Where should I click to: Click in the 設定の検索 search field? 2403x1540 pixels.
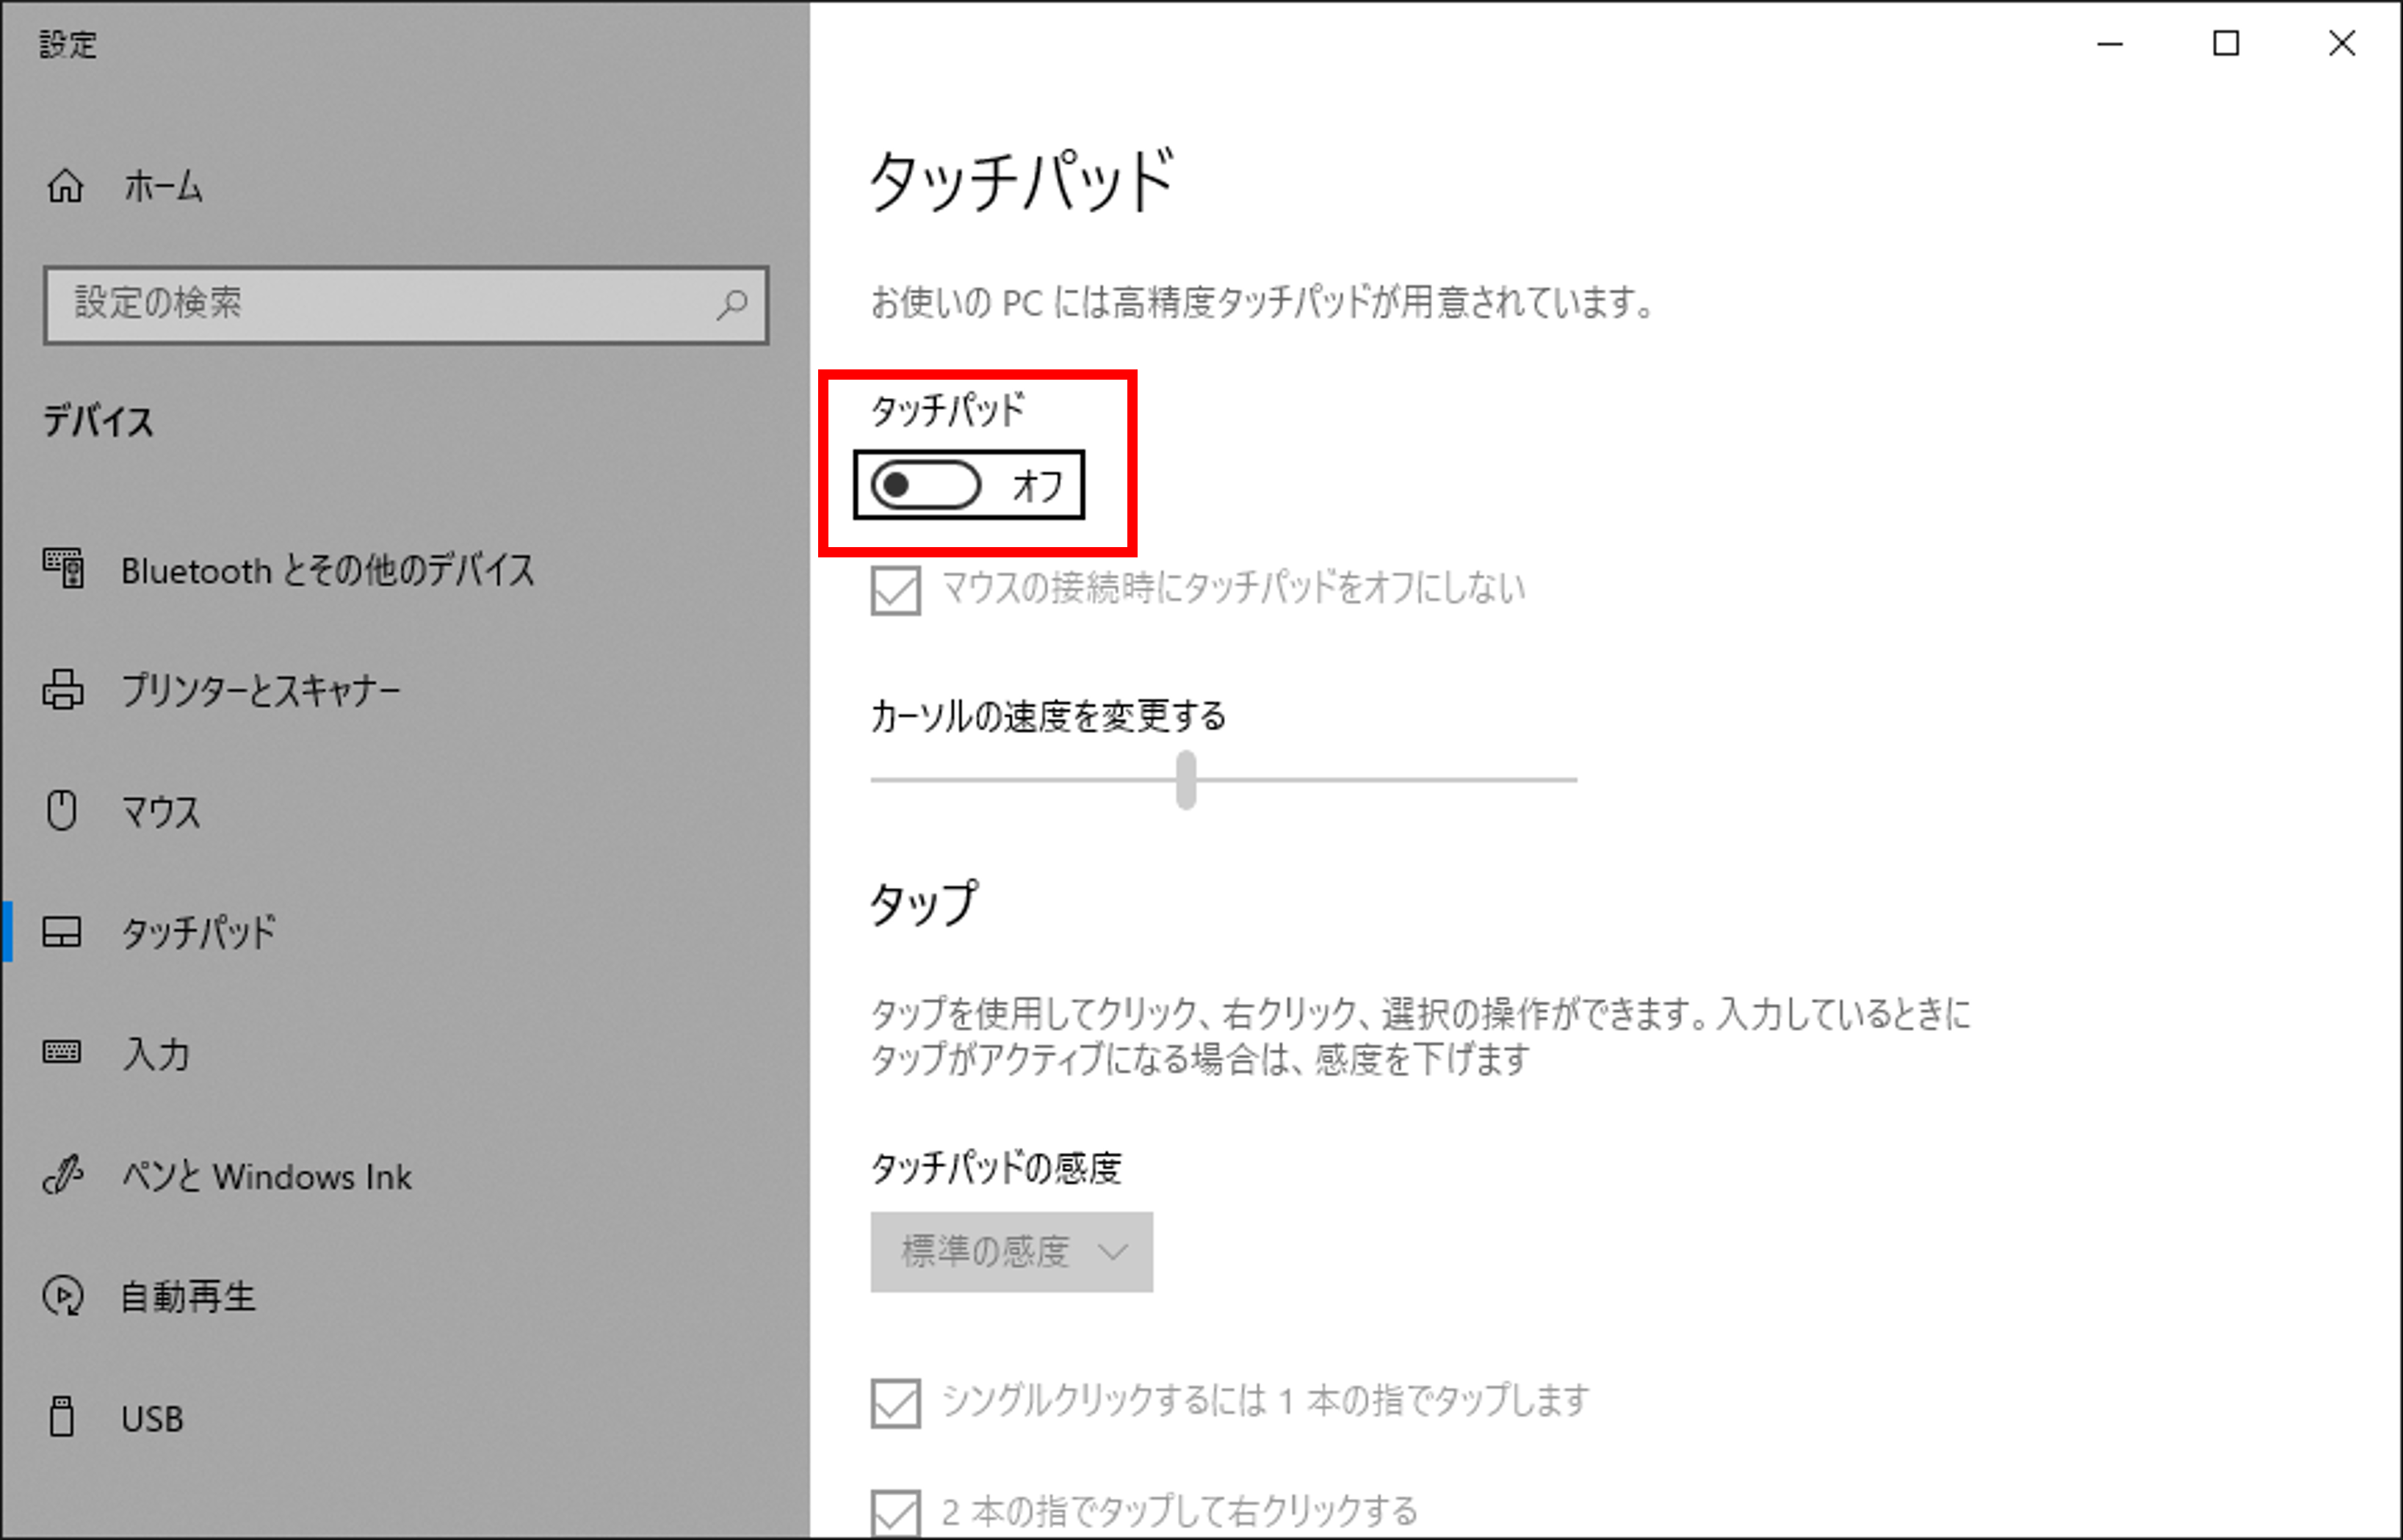click(406, 304)
